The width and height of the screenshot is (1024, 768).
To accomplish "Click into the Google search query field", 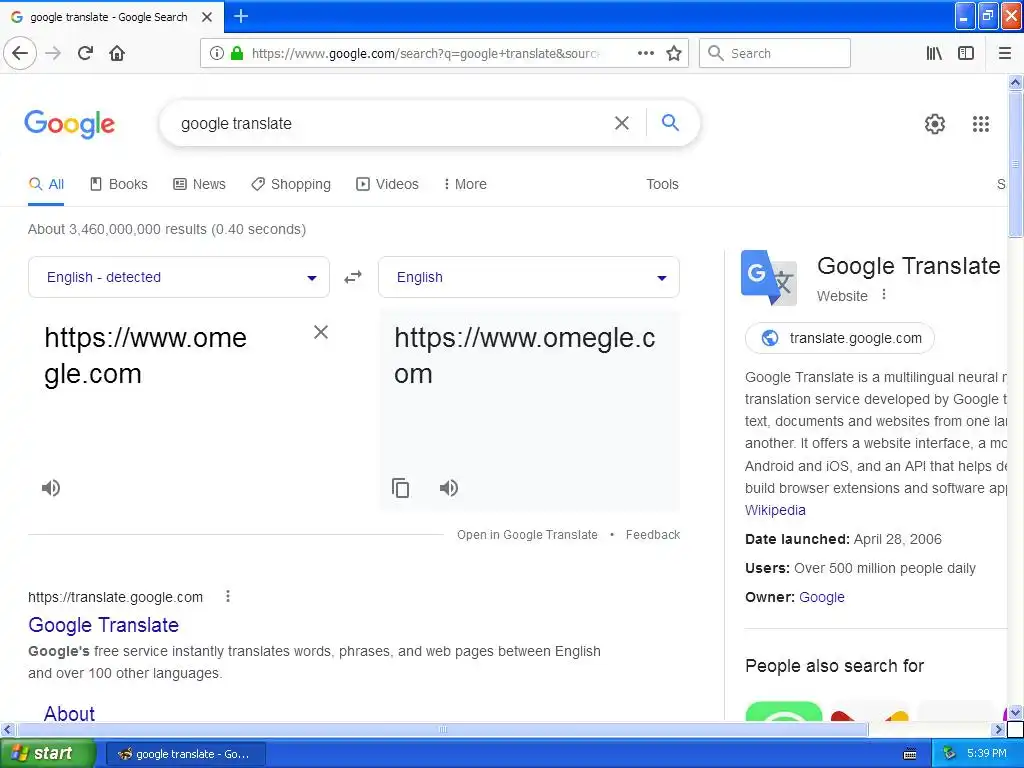I will click(x=392, y=123).
